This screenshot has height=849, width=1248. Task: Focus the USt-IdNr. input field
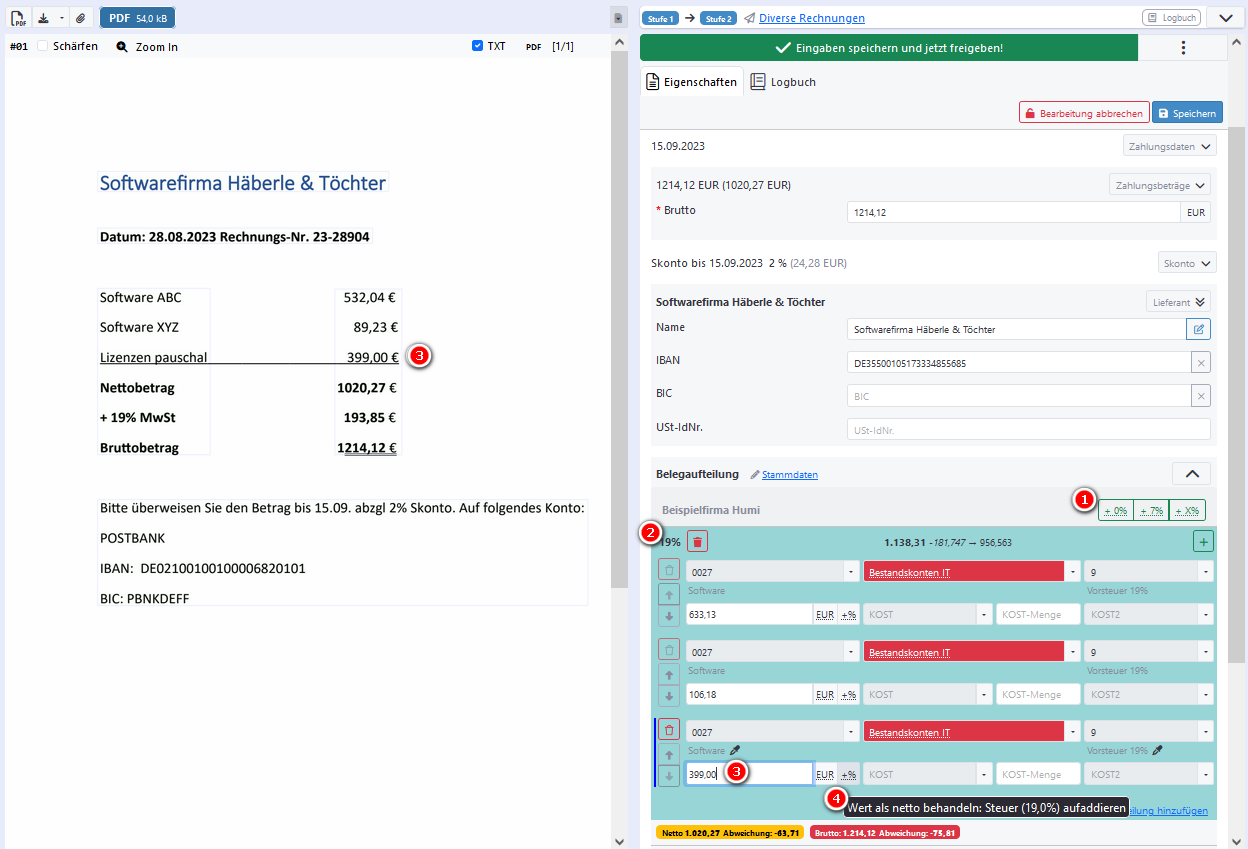point(1029,430)
